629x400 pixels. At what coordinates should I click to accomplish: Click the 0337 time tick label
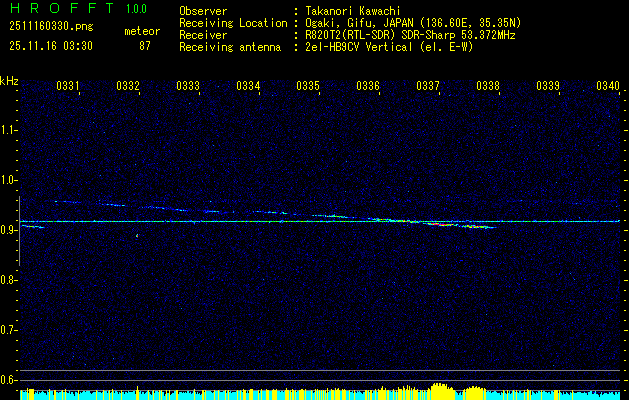(428, 86)
